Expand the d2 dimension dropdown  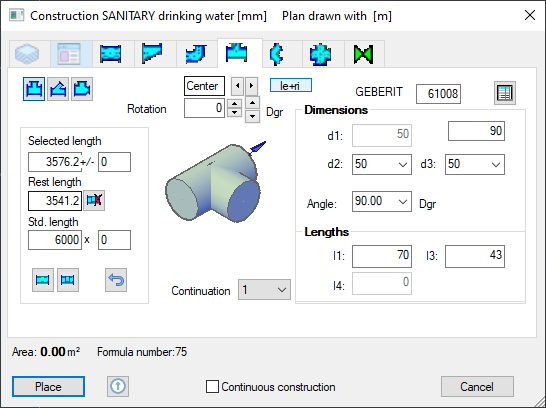coord(382,164)
